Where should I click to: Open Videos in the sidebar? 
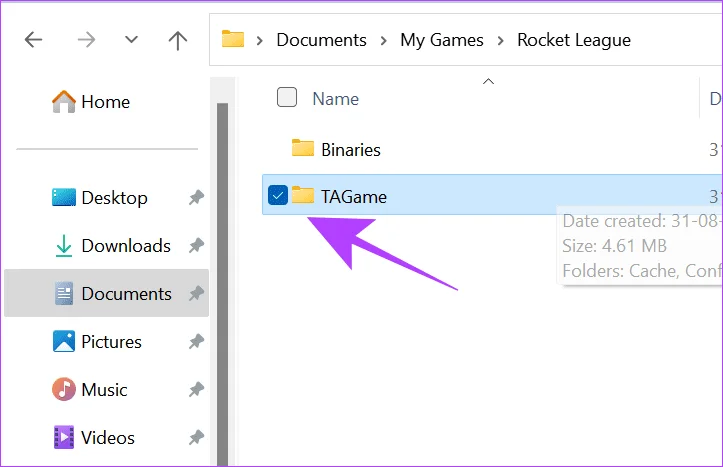click(x=108, y=438)
